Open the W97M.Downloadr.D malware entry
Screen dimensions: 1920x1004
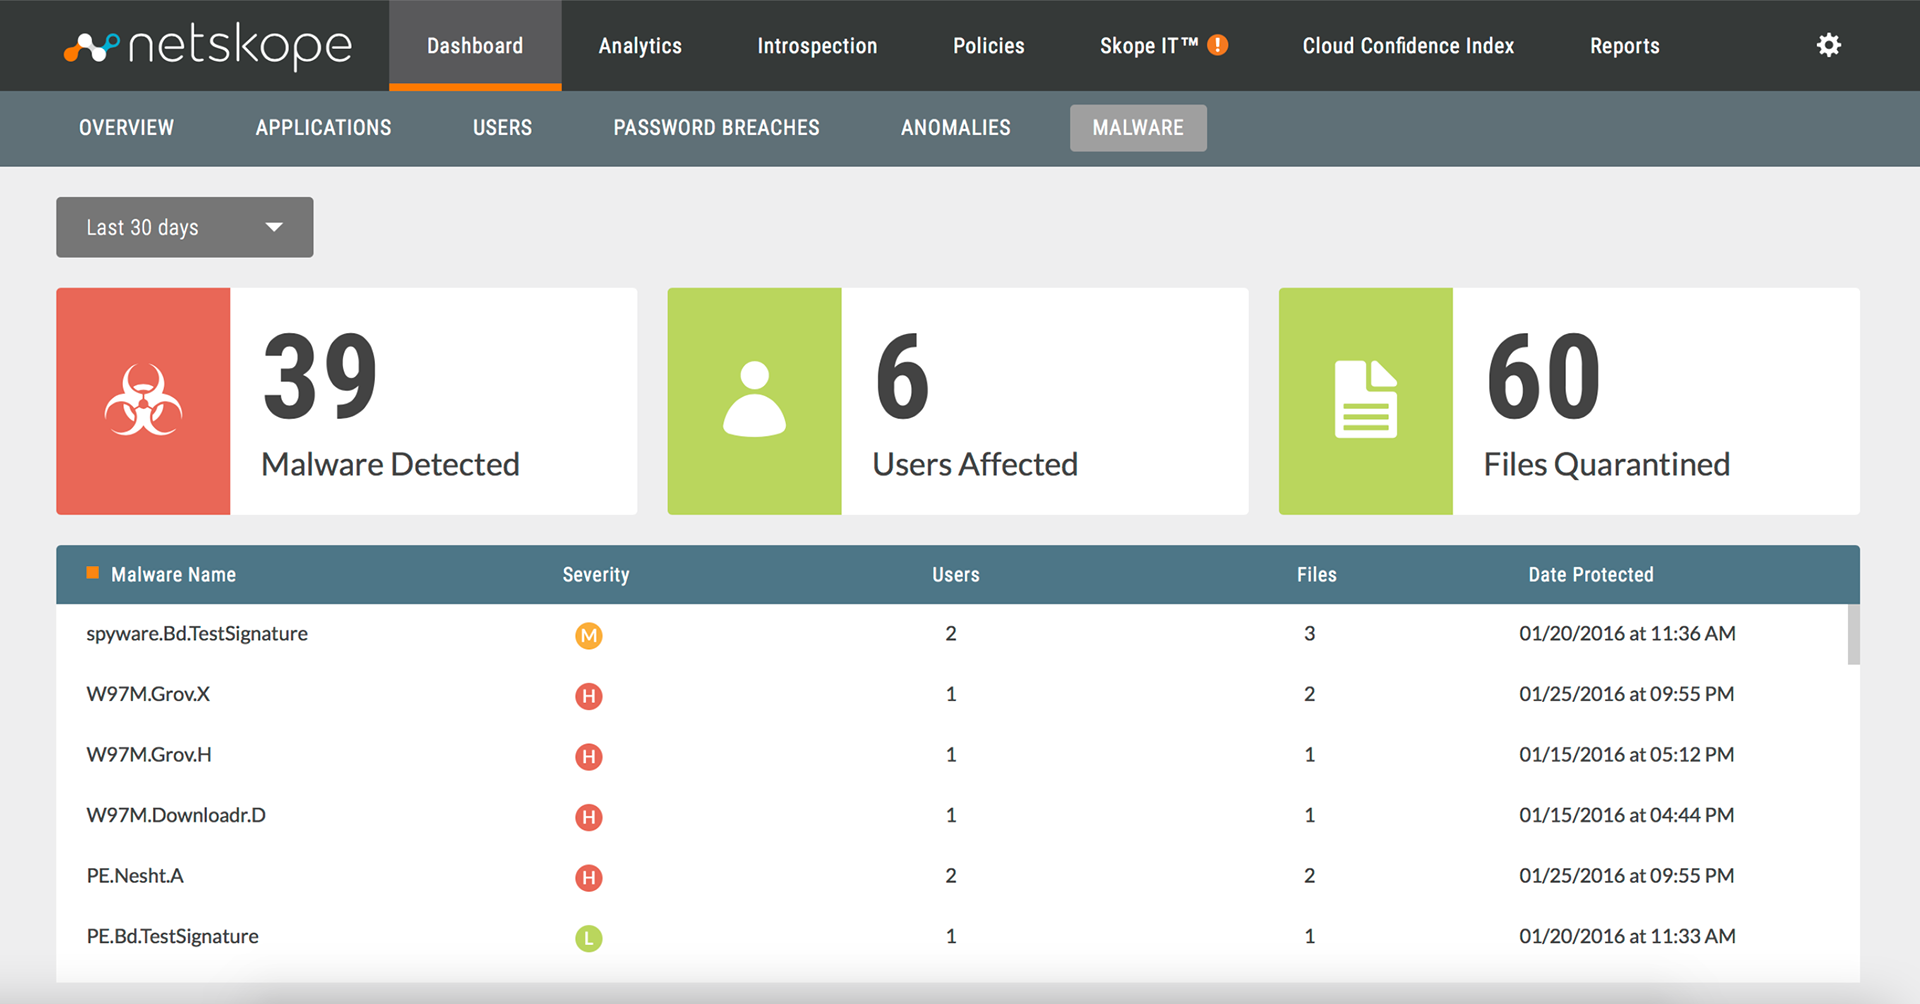coord(176,815)
